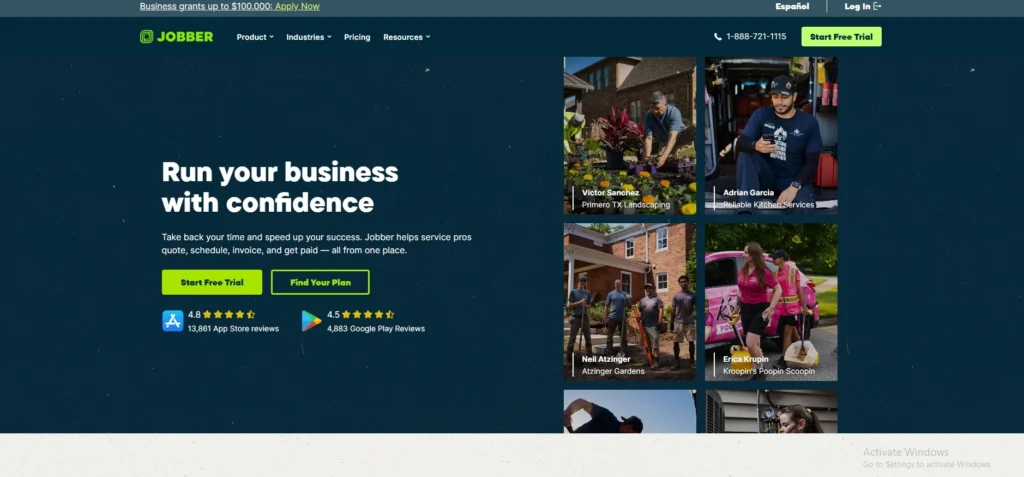Select the Victor Sanchez landscaping photo
1024x477 pixels.
click(630, 135)
